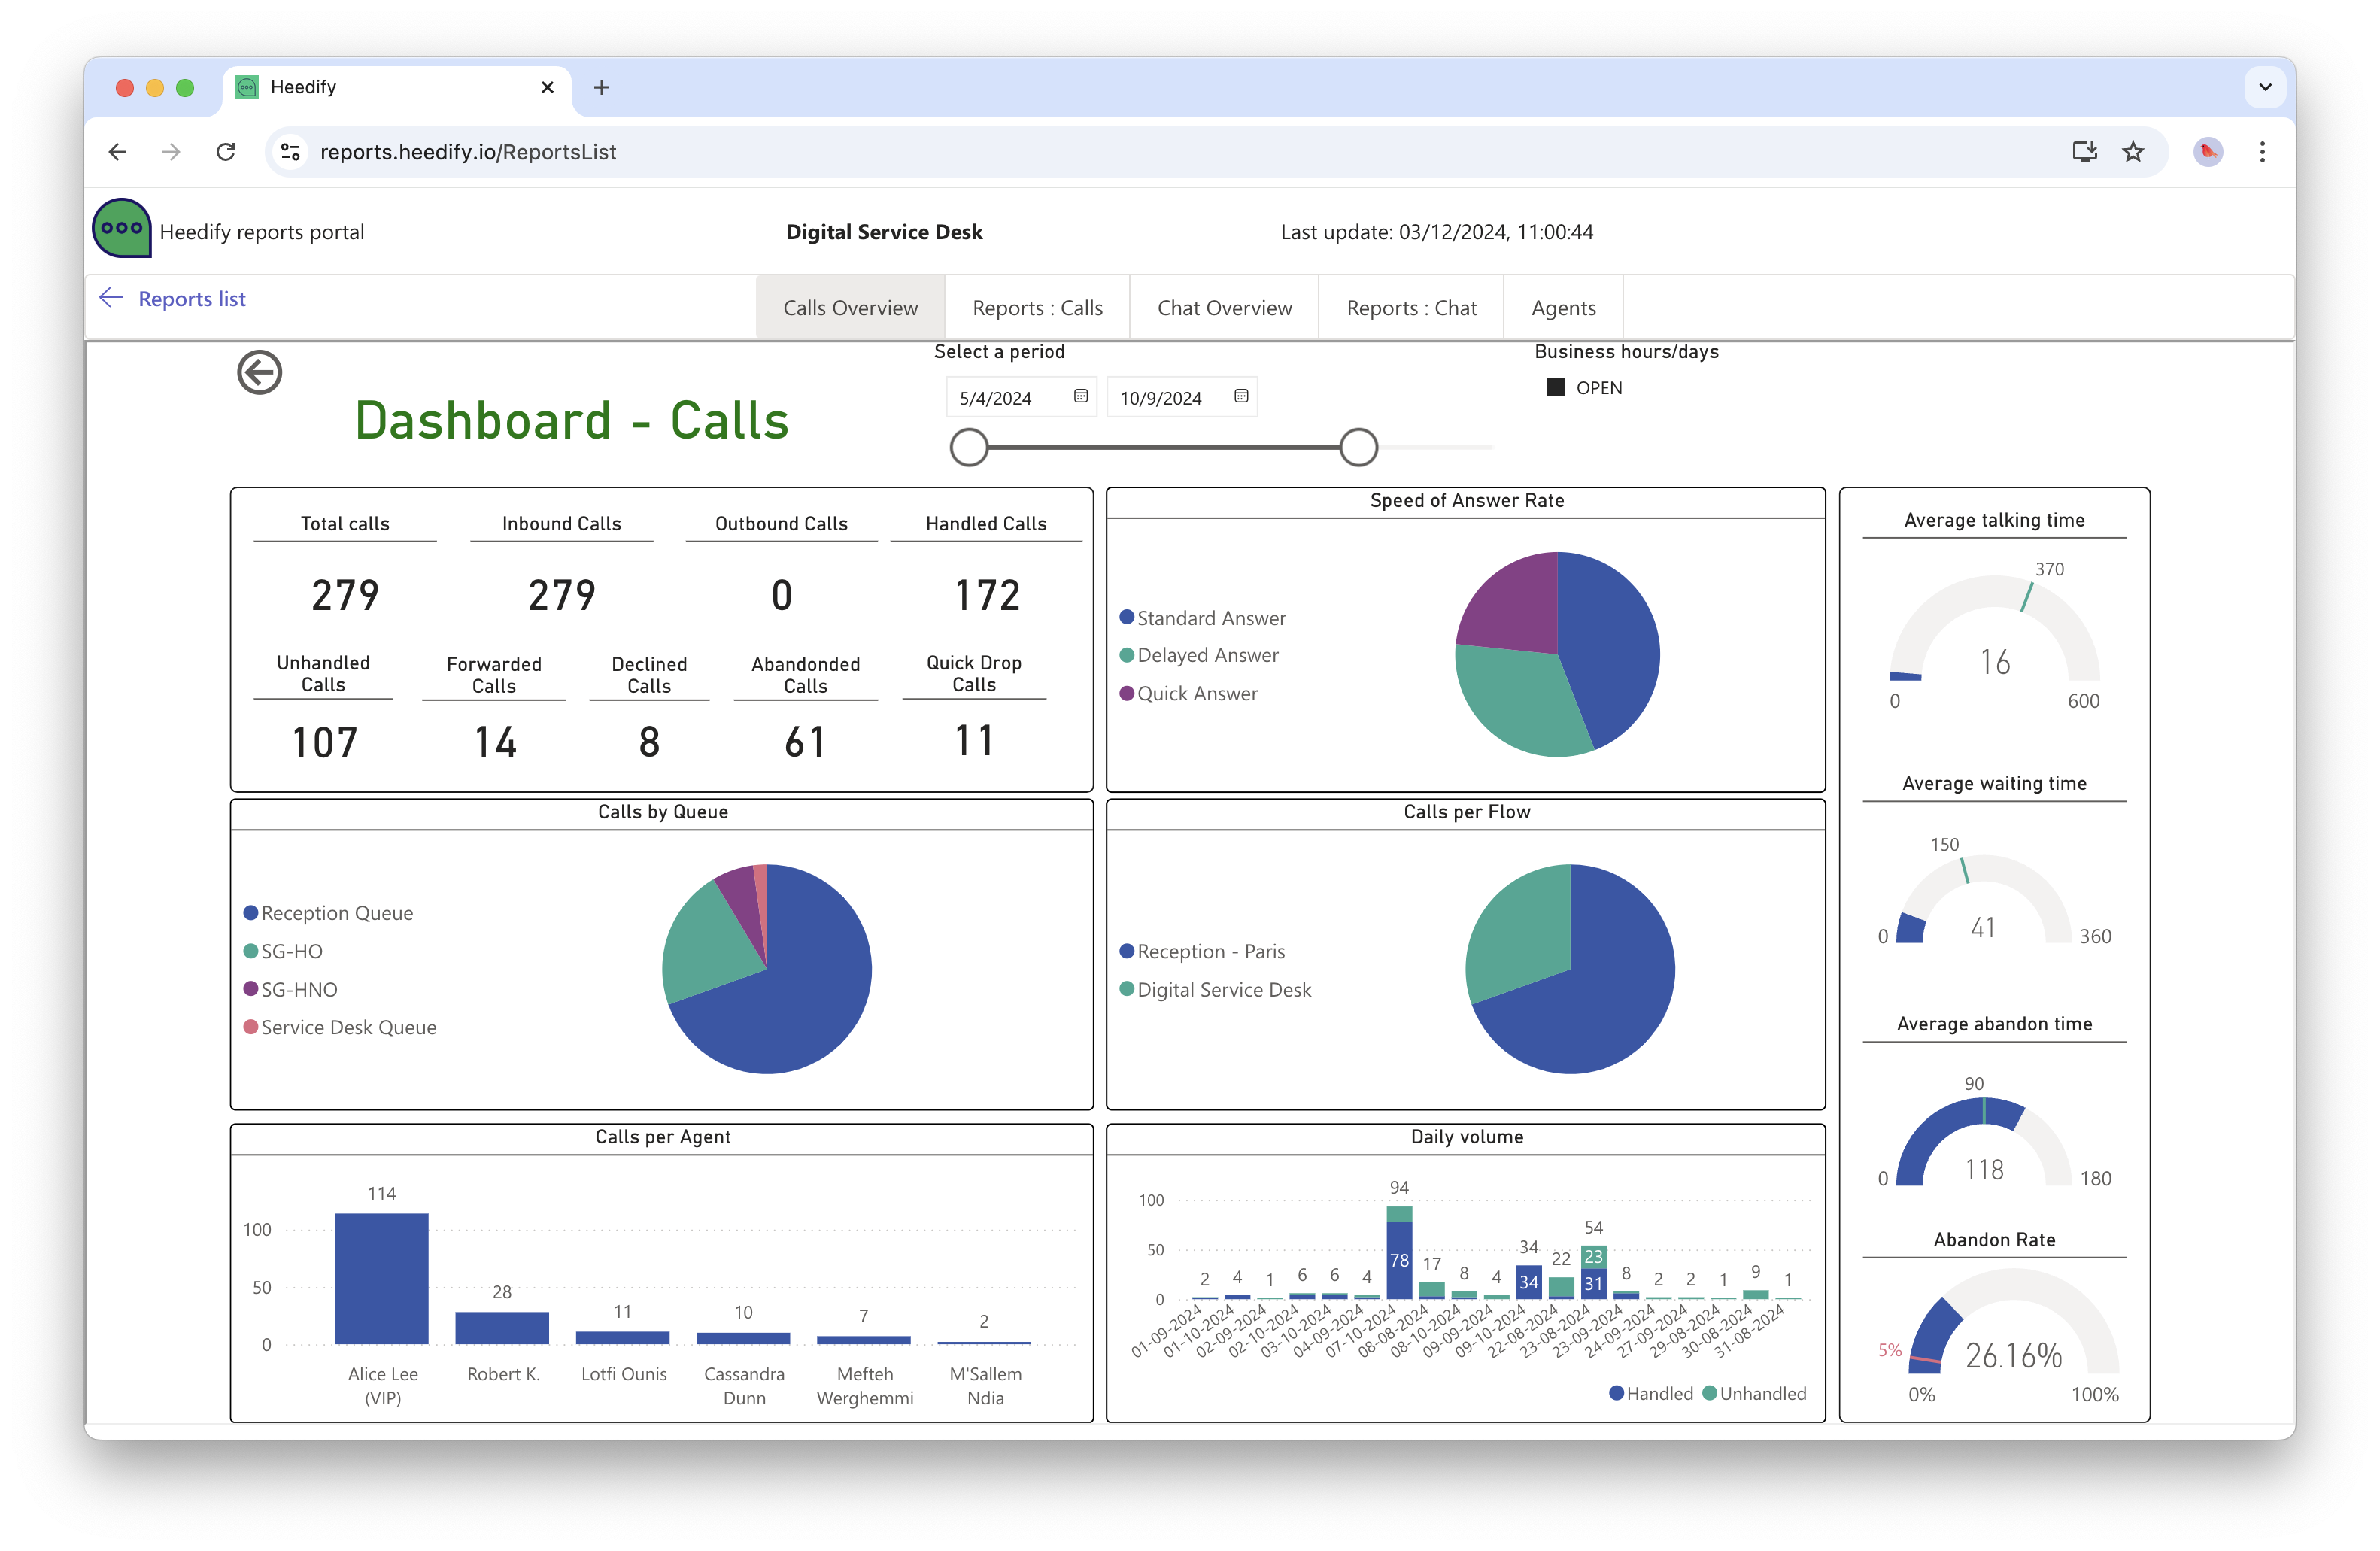Click the right handle of period slider
Image resolution: width=2380 pixels, height=1551 pixels.
coord(1358,447)
